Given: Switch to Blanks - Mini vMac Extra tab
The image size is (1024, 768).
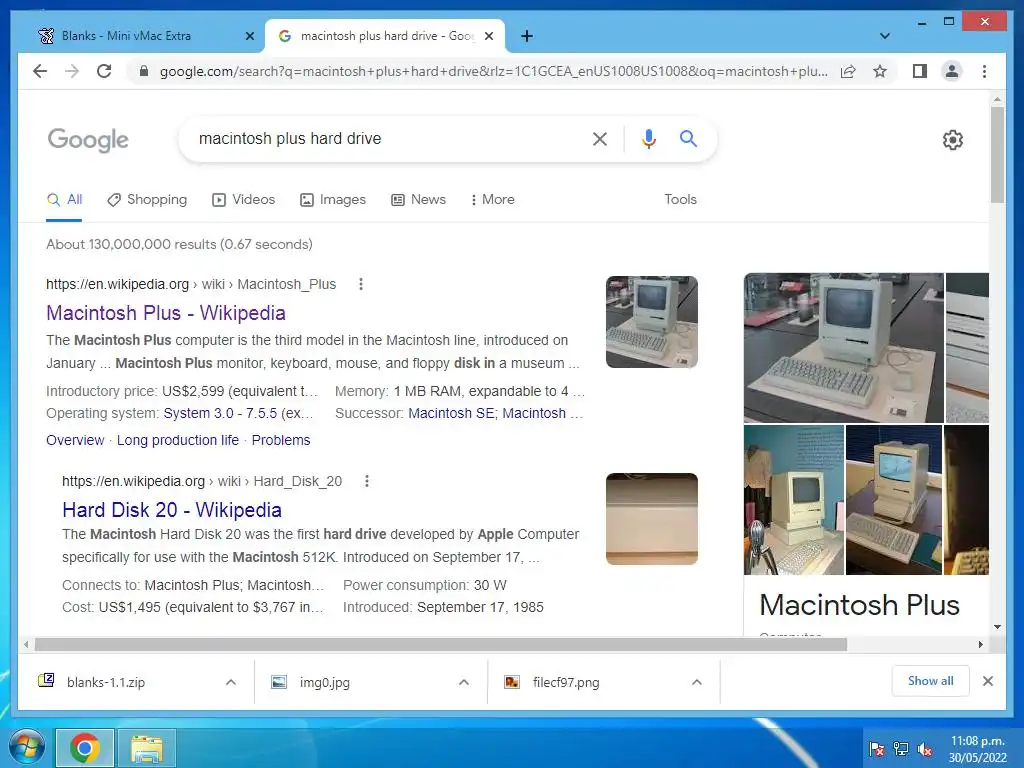Looking at the screenshot, I should [x=126, y=36].
